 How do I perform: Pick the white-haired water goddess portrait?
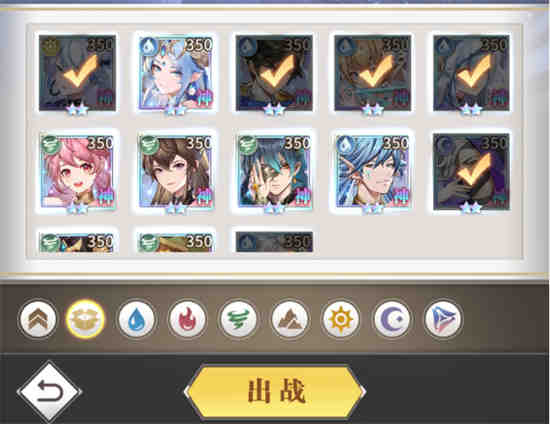pos(176,73)
